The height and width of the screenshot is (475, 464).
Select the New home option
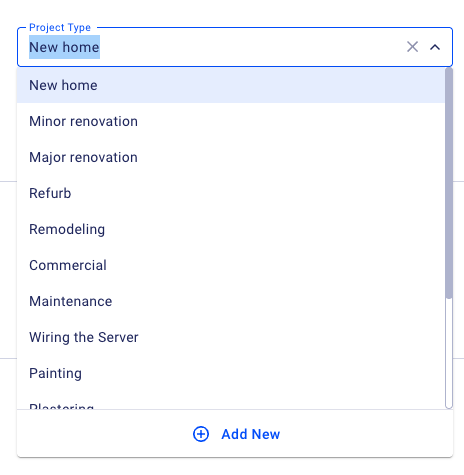coord(231,85)
